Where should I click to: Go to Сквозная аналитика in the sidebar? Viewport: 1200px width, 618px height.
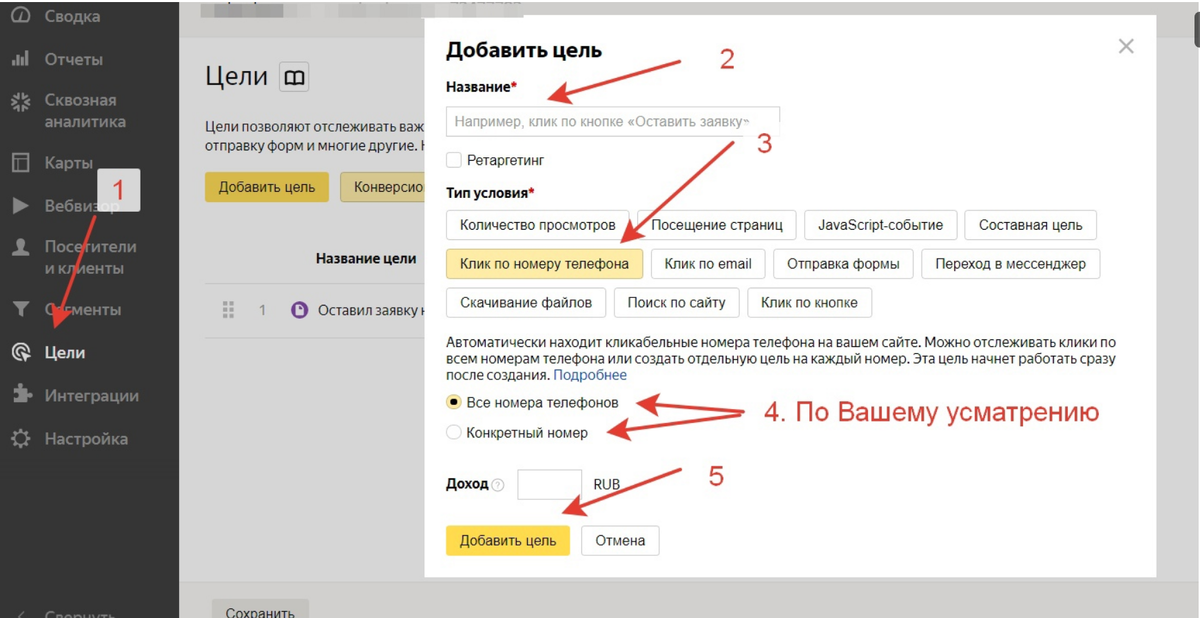coord(85,111)
